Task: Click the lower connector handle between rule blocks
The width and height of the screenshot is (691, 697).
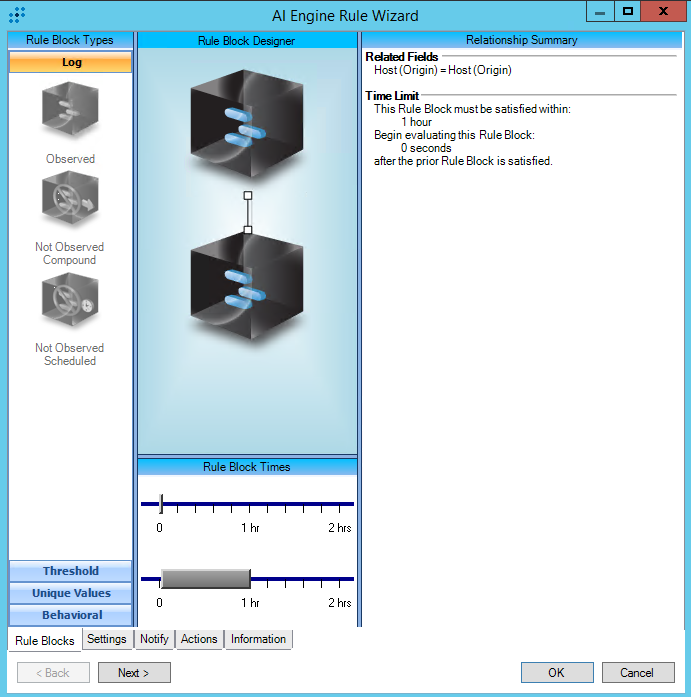Action: click(x=248, y=229)
